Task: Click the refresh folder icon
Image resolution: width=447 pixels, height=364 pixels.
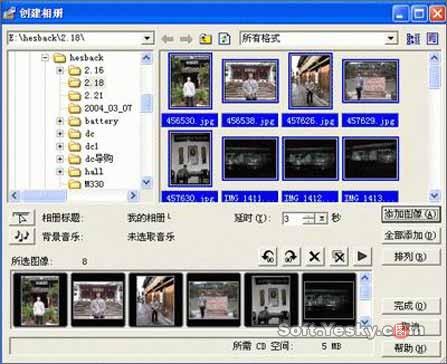Action: coord(224,39)
